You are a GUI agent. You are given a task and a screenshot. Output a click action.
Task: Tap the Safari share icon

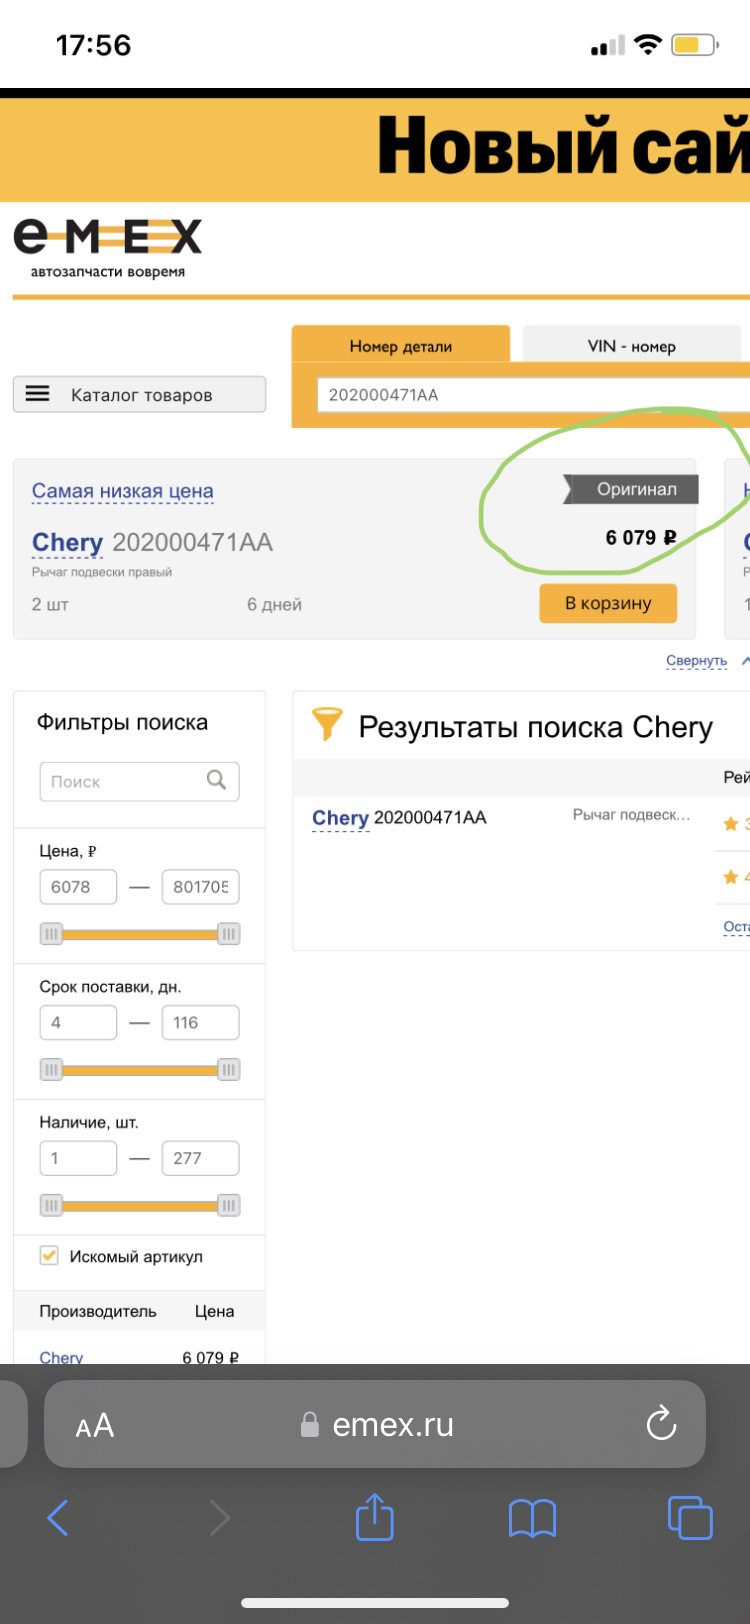coord(374,1518)
